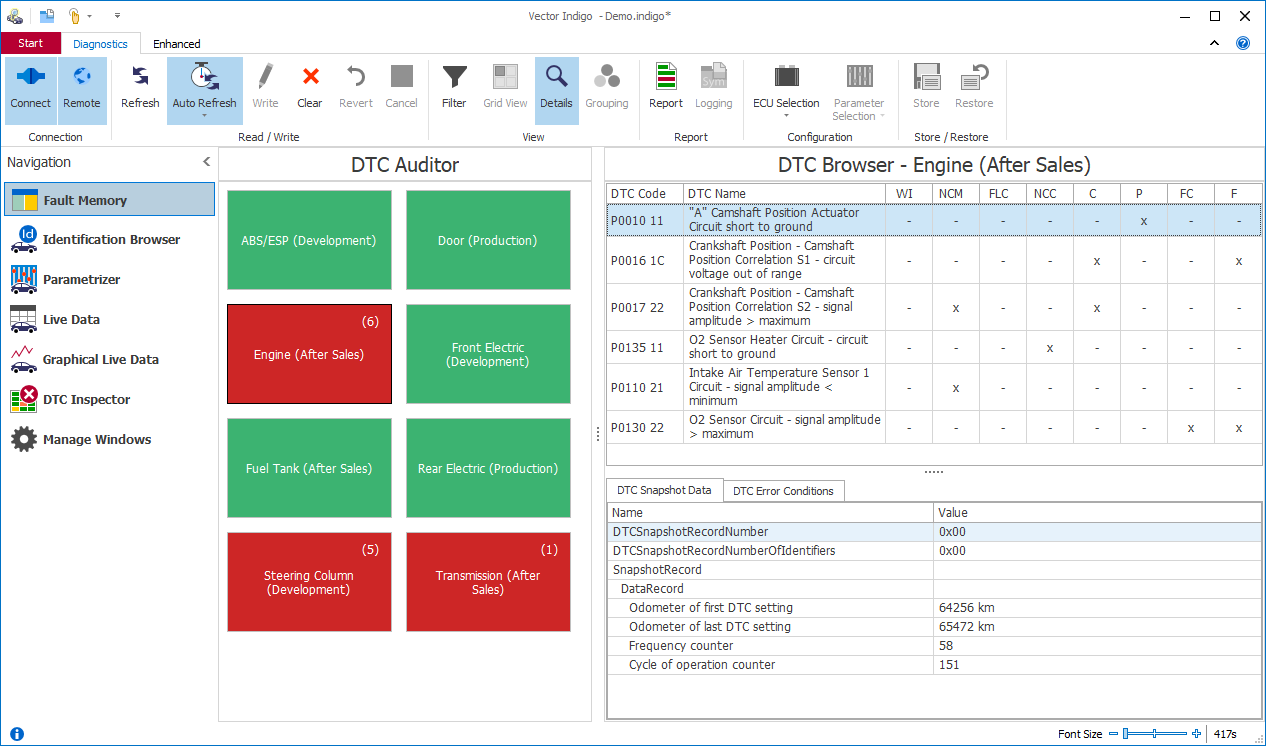This screenshot has height=746, width=1266.
Task: Open Parametrizer in Navigation
Action: (x=109, y=279)
